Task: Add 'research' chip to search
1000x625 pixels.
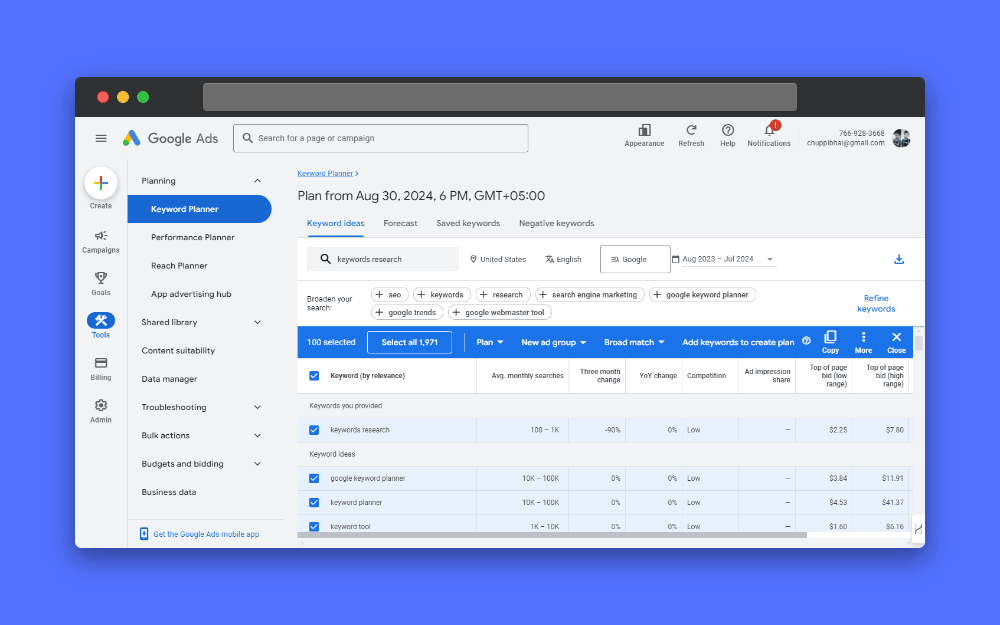Action: (x=503, y=295)
